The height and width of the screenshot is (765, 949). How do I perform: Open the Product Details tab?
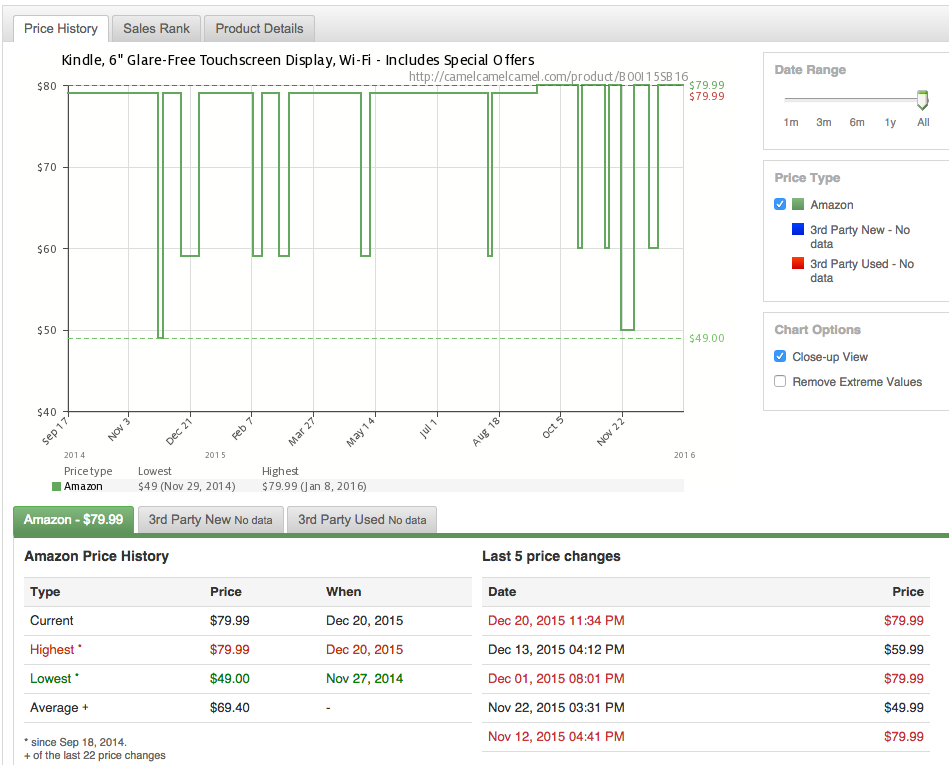pos(259,28)
